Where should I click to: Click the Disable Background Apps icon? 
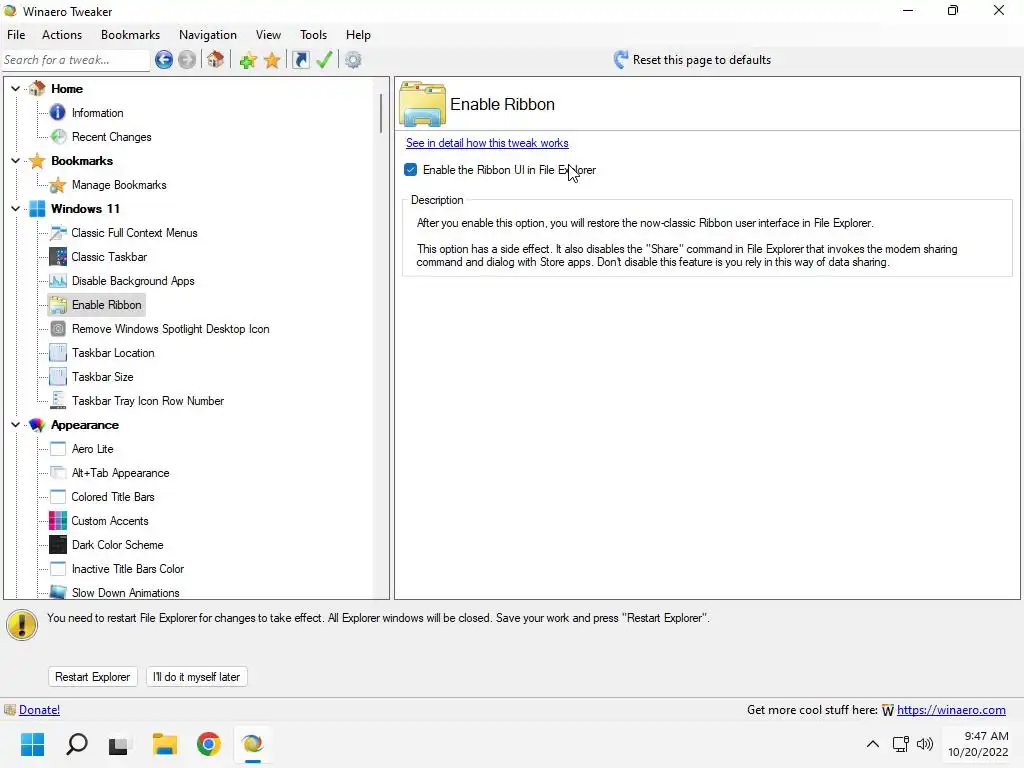(x=57, y=281)
